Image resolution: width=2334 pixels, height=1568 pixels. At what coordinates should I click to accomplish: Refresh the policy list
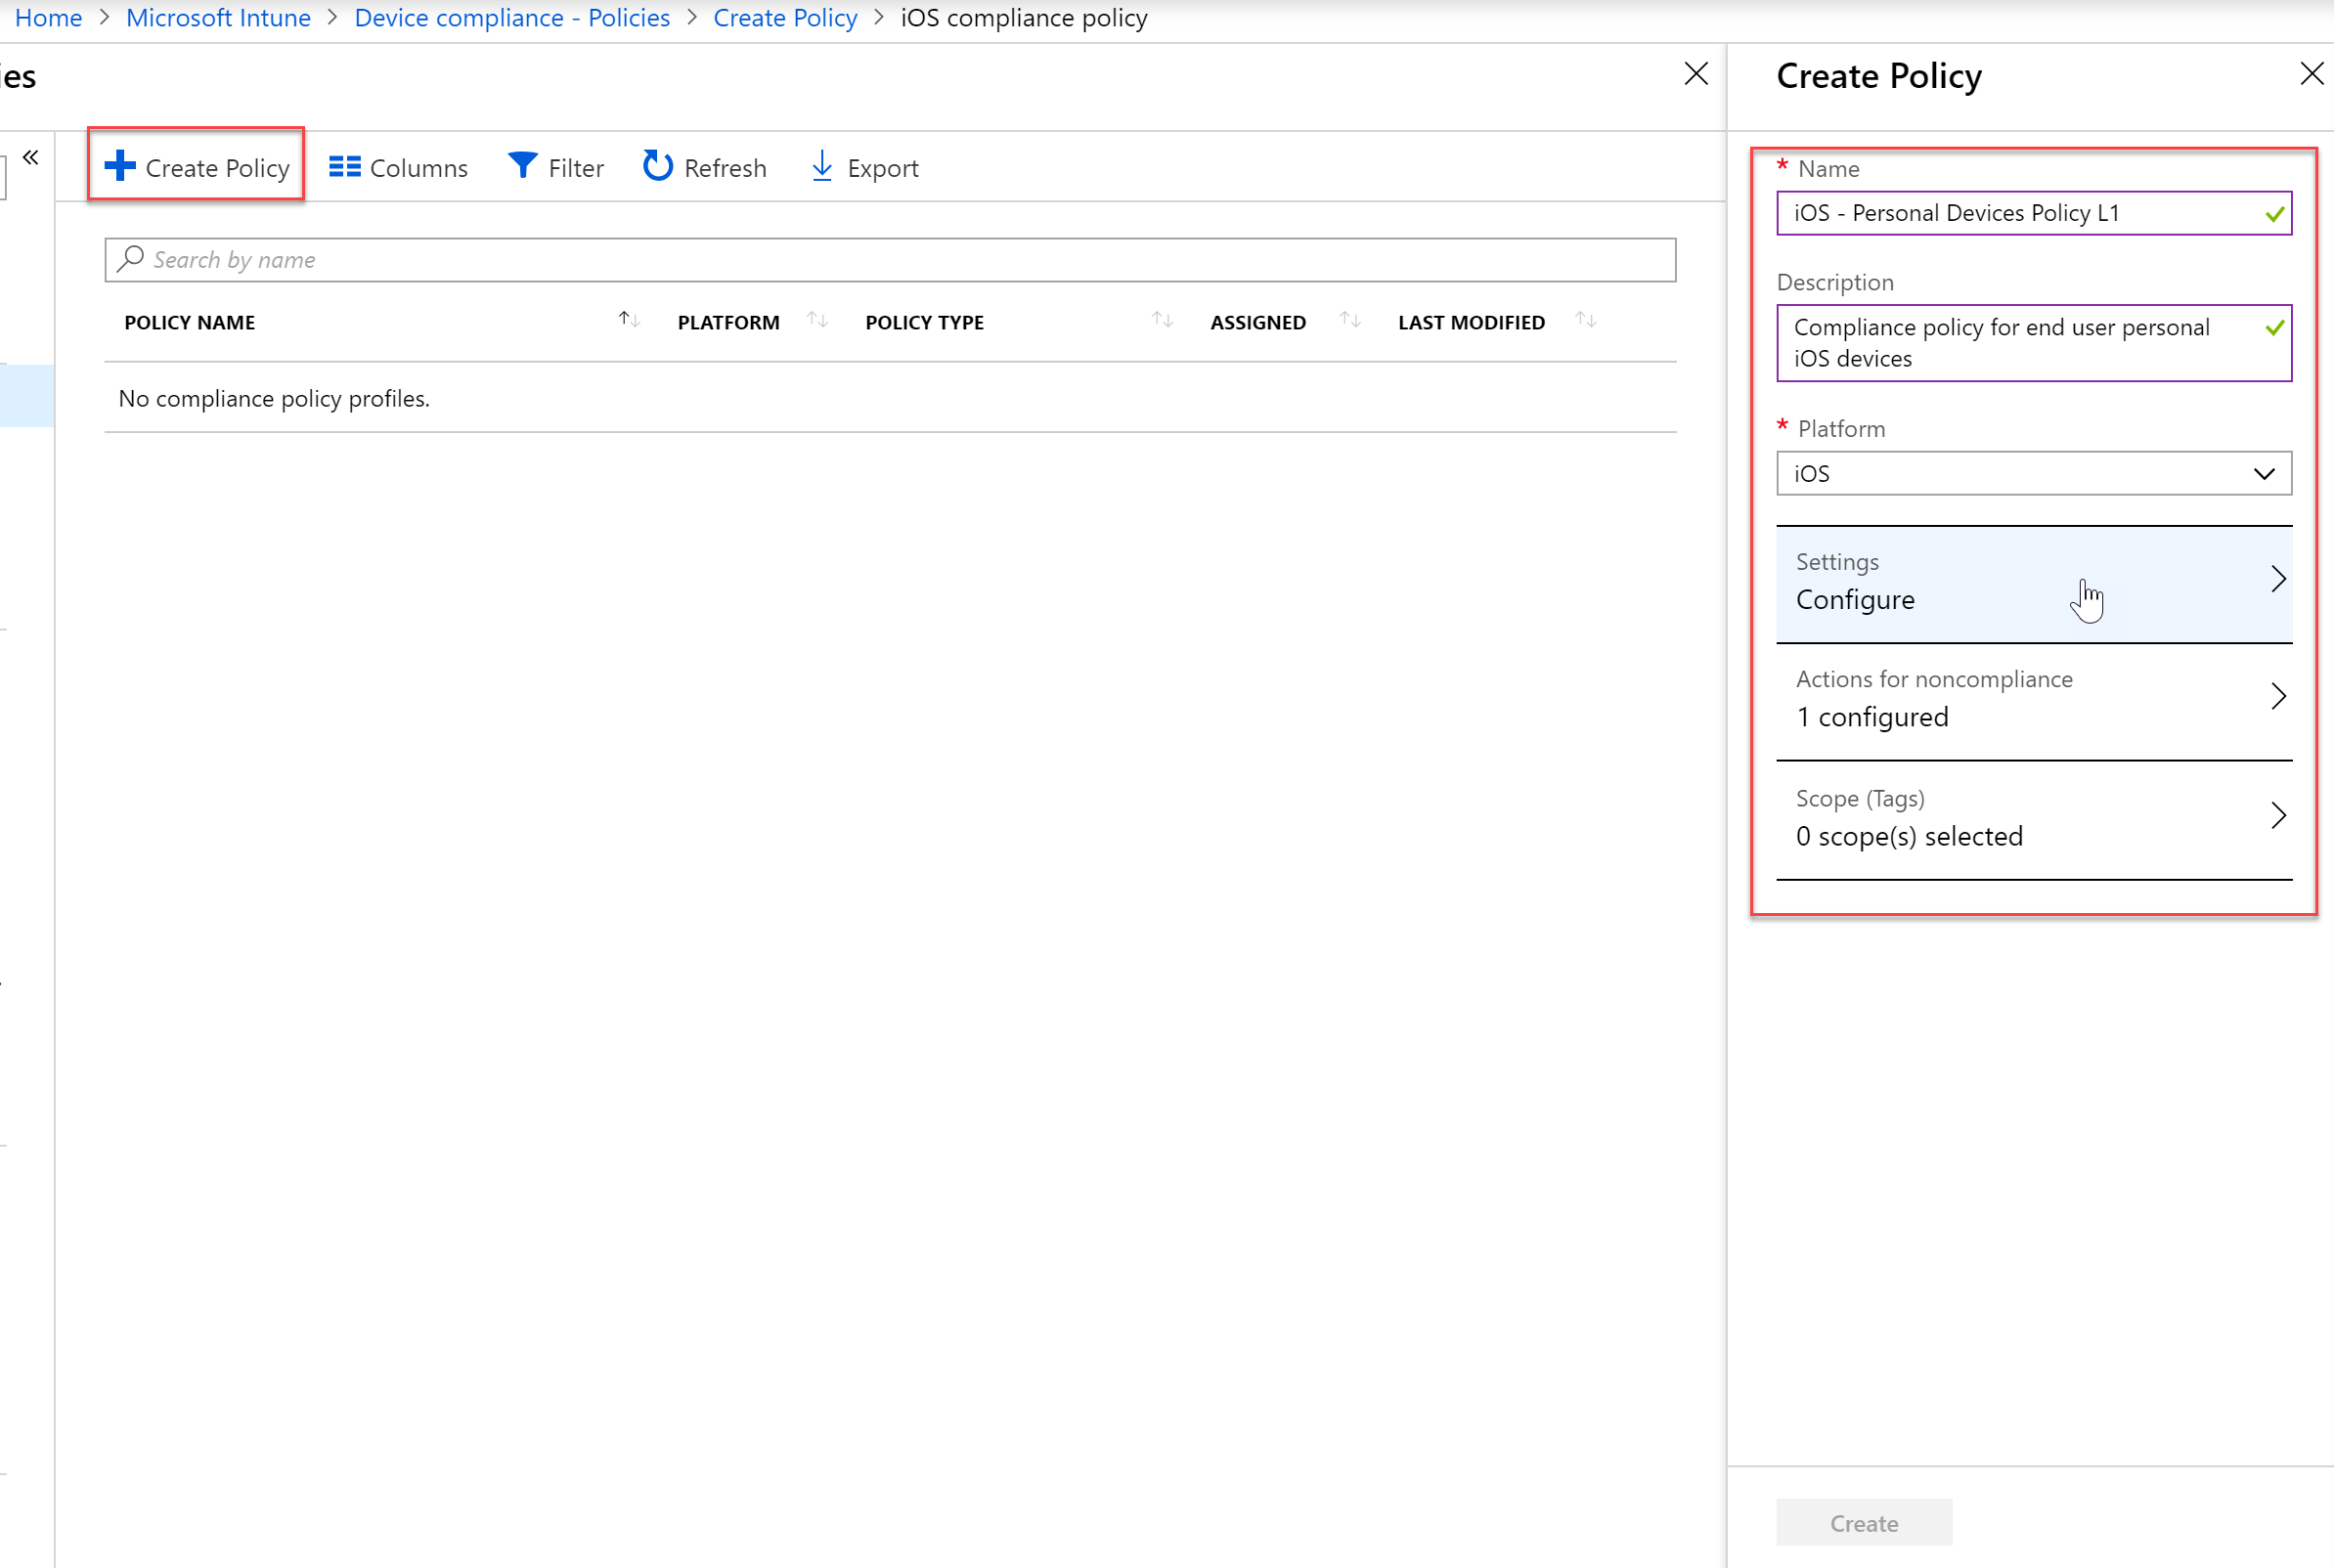click(x=705, y=167)
